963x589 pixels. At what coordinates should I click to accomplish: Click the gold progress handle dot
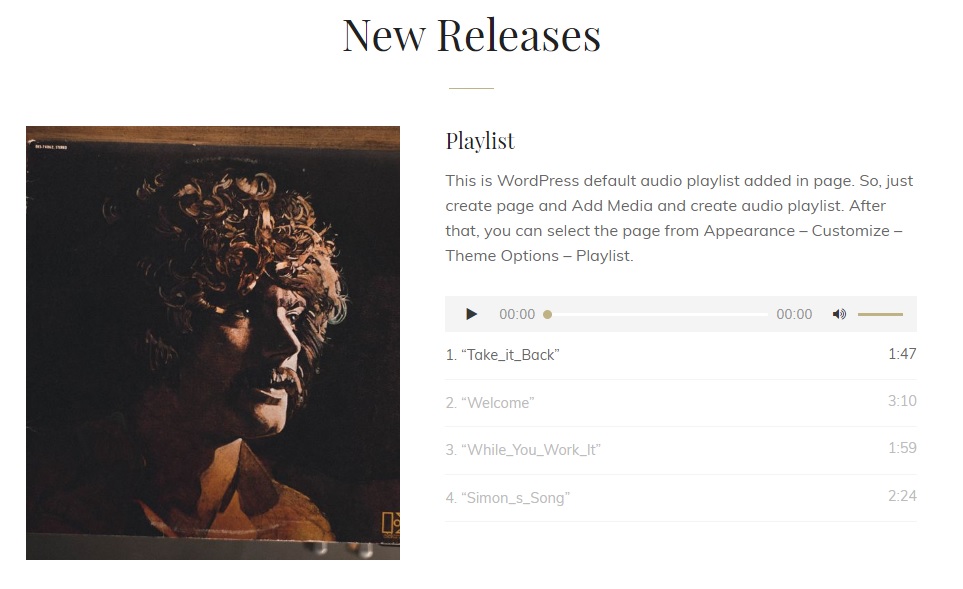(x=547, y=314)
